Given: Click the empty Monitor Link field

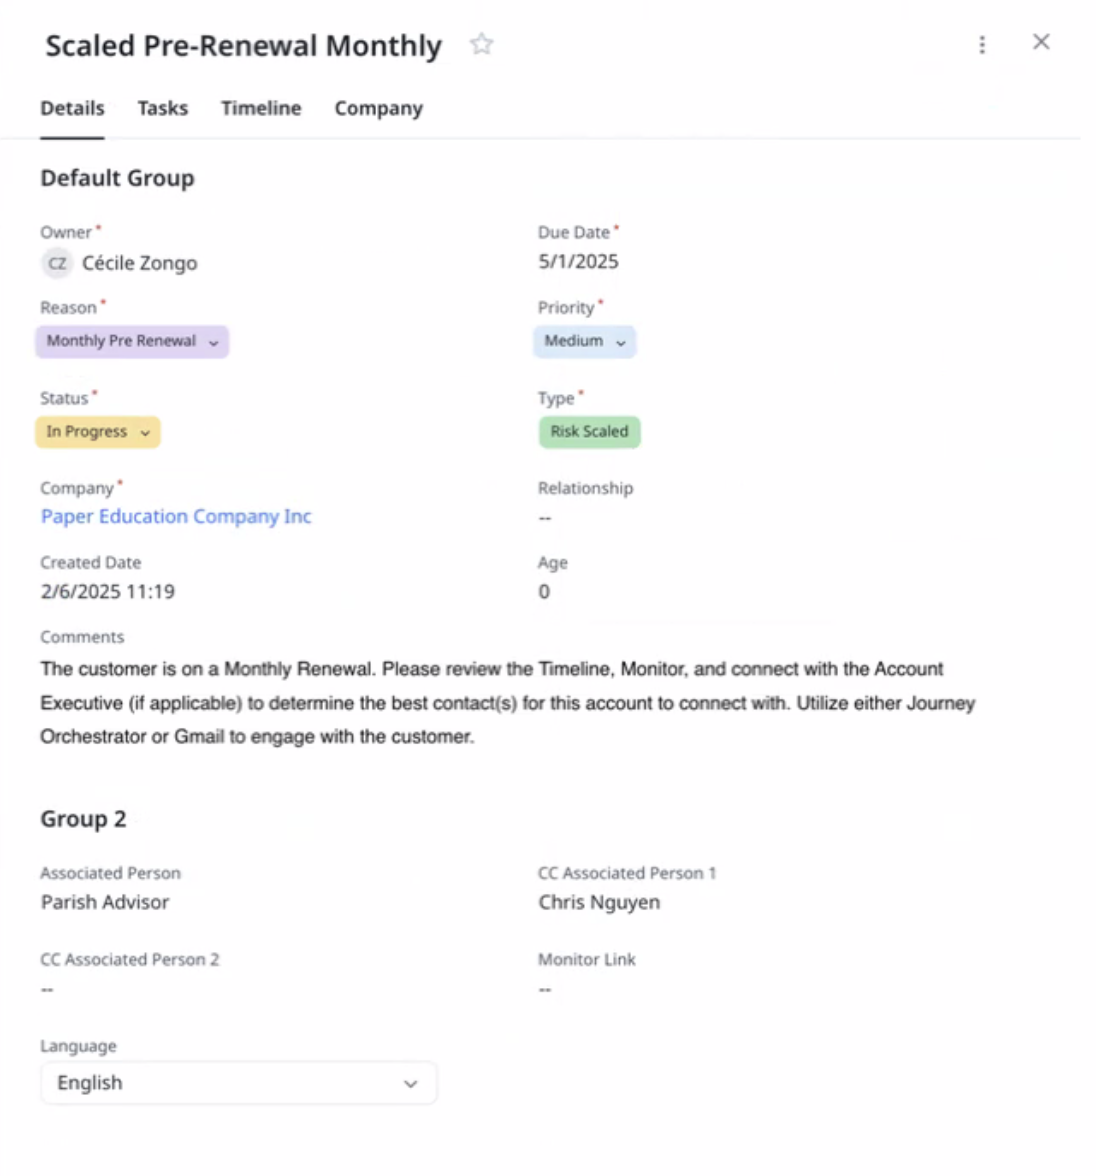Looking at the screenshot, I should pos(545,989).
